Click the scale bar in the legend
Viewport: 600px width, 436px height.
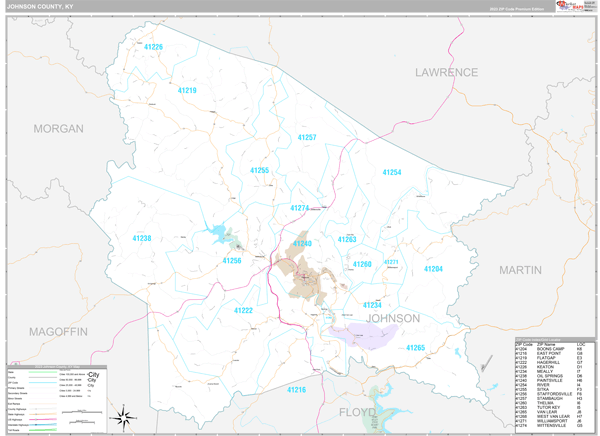82,413
